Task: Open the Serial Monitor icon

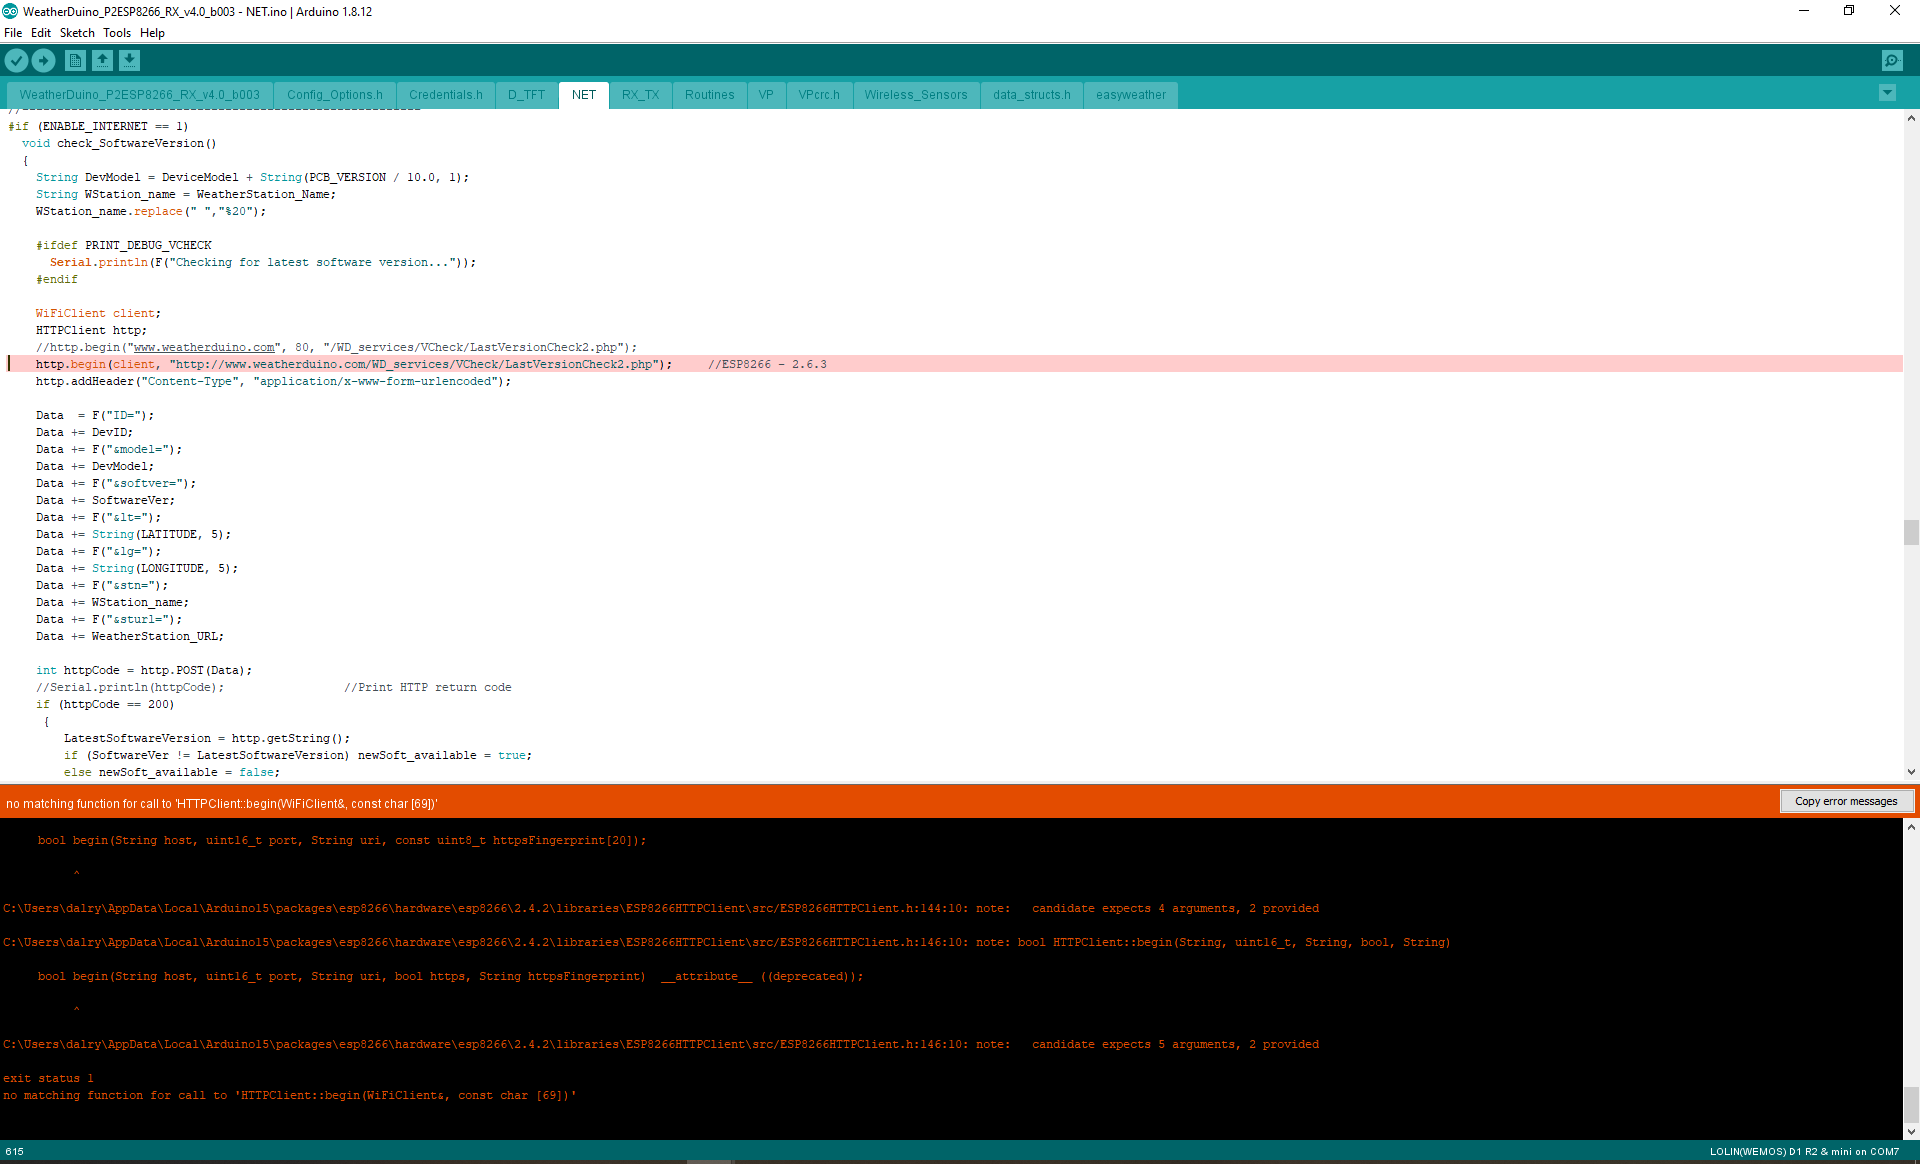Action: pyautogui.click(x=1892, y=61)
